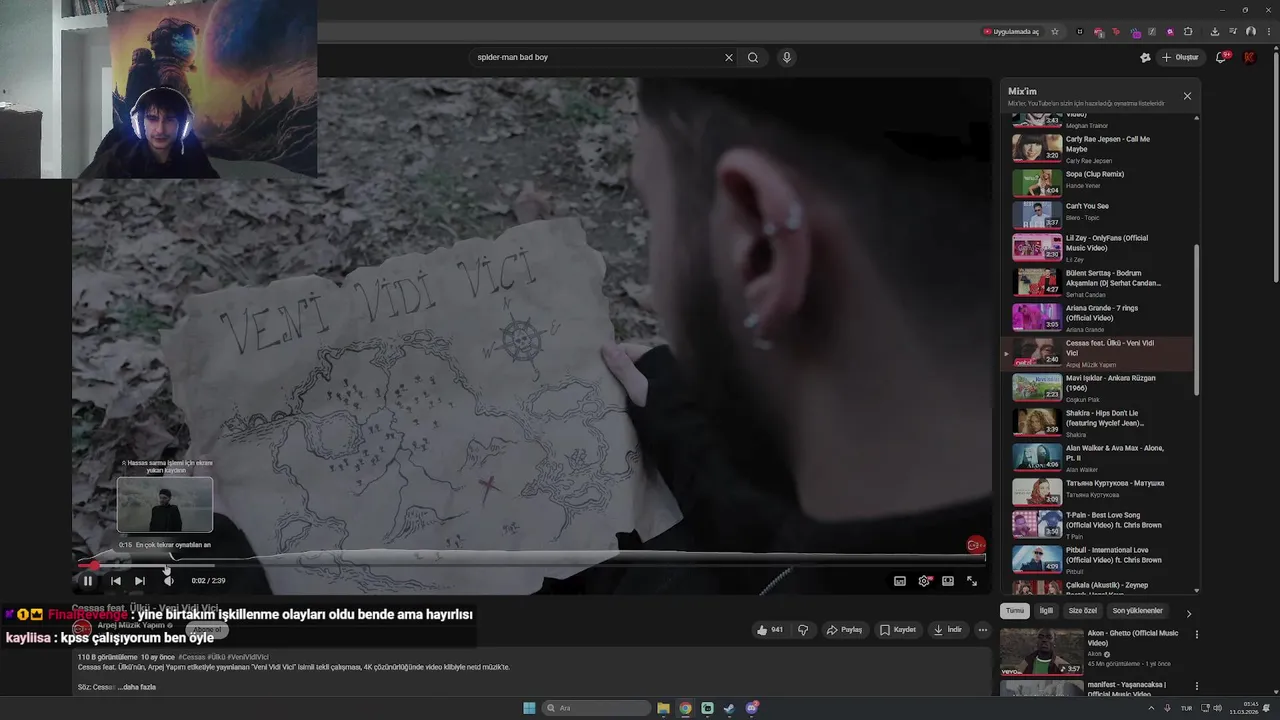Image resolution: width=1280 pixels, height=720 pixels.
Task: Click the Windows taskbar search box
Action: pos(596,708)
